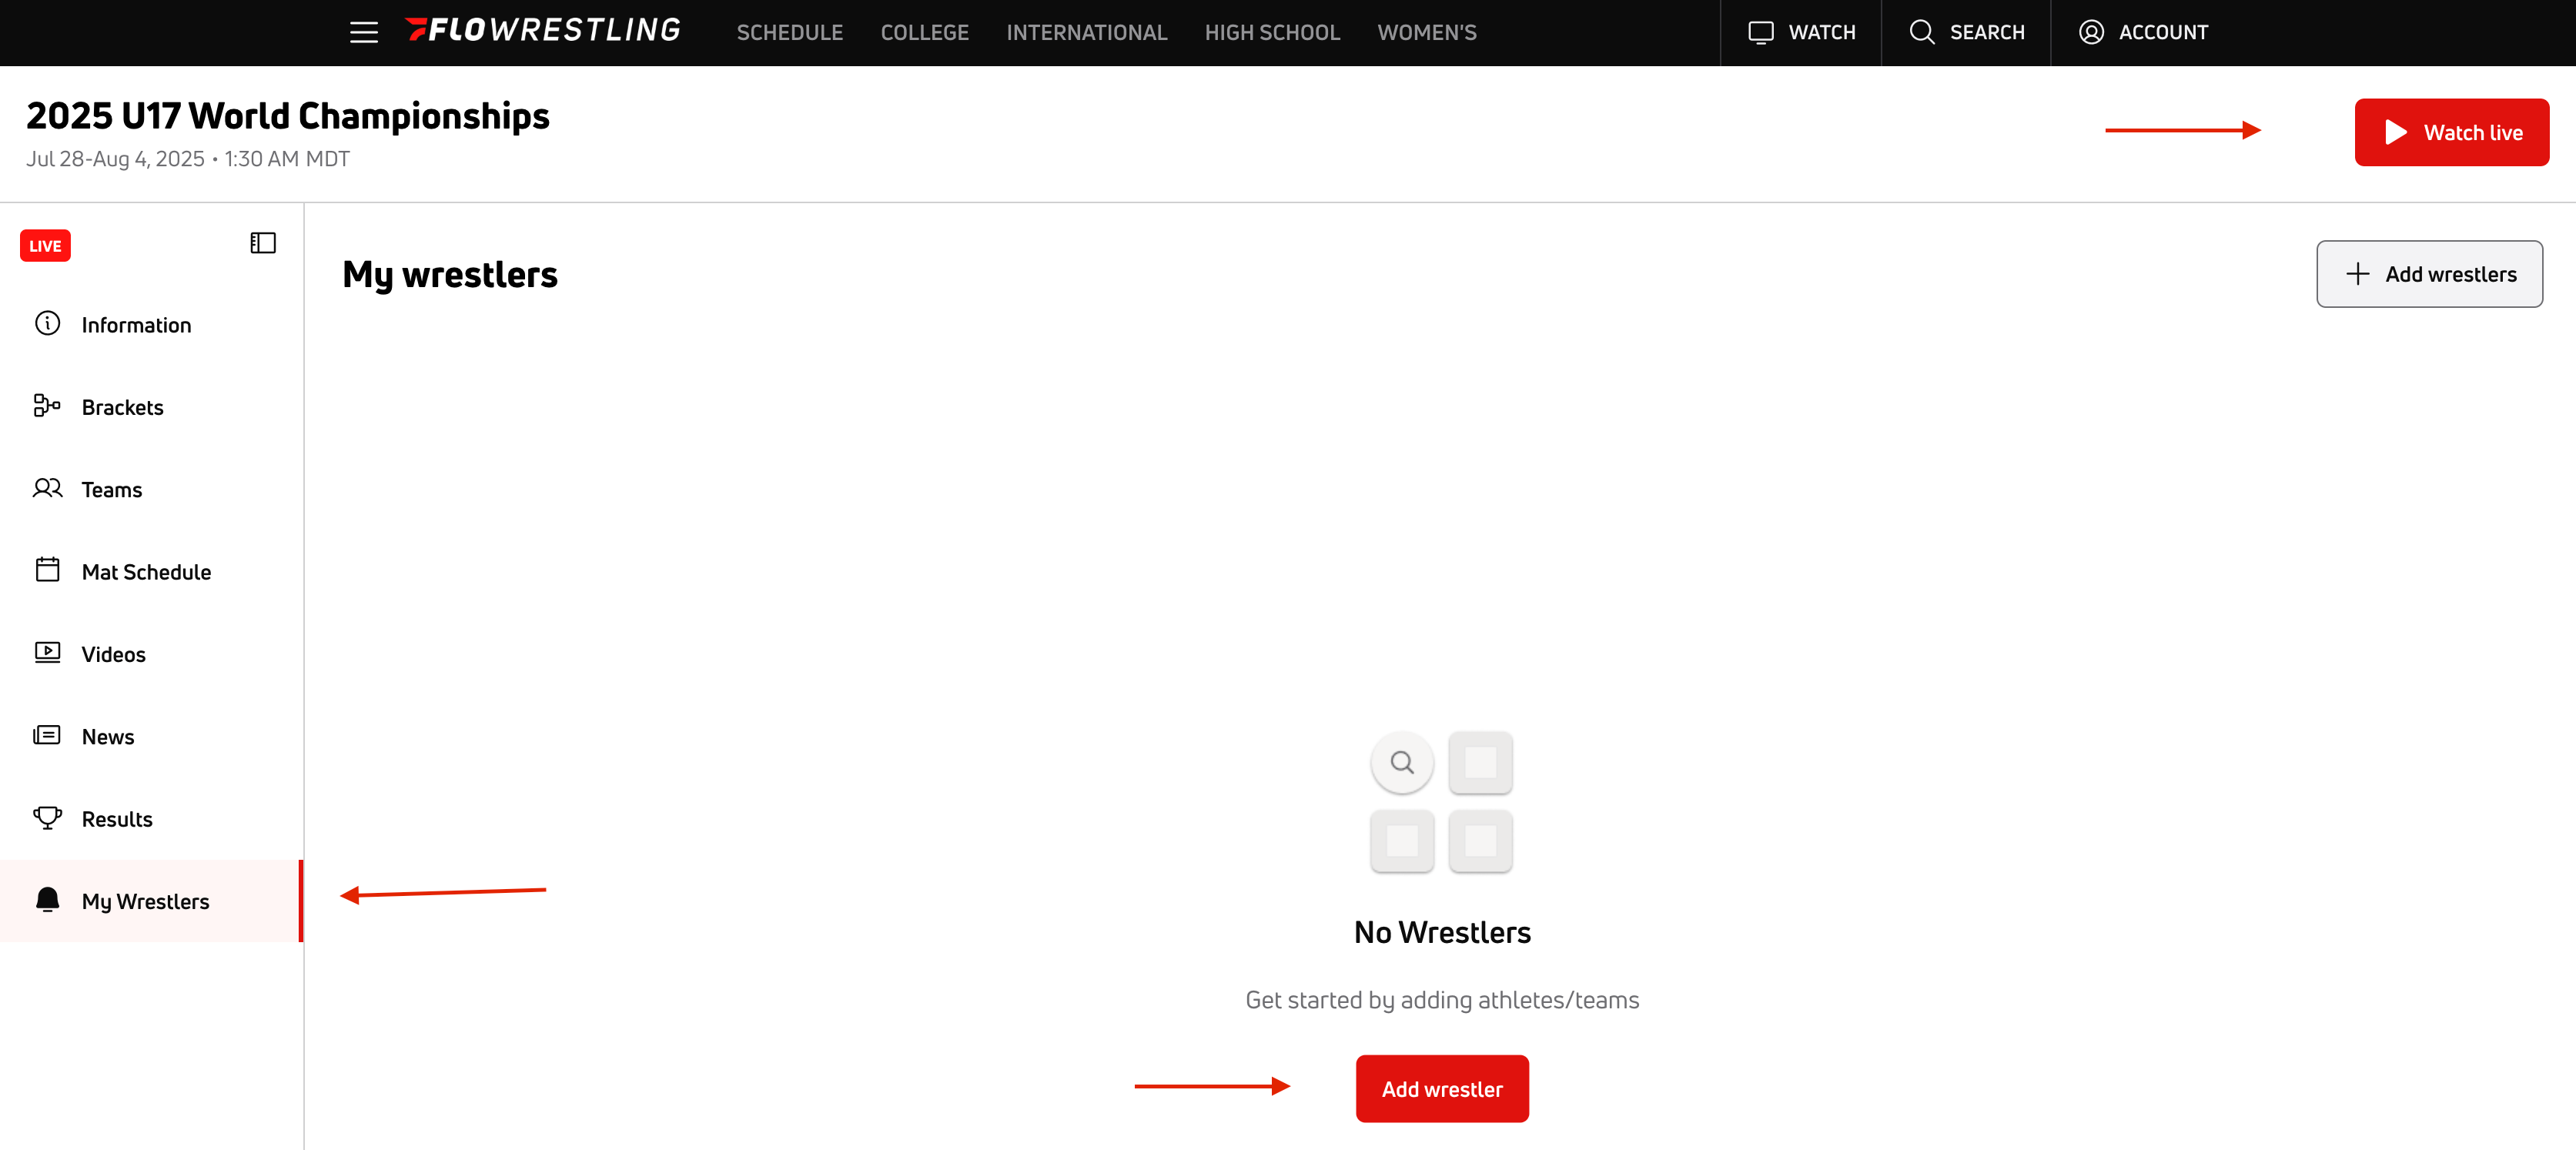Go to the Videos sidebar section
The height and width of the screenshot is (1150, 2576).
(x=151, y=654)
